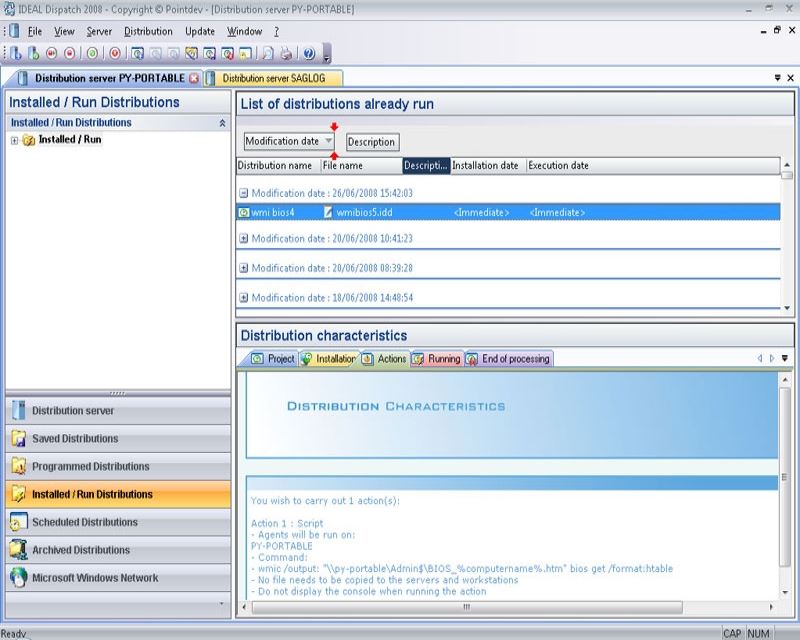Click the printer icon in toolbar
Image resolution: width=800 pixels, height=640 pixels.
click(x=287, y=53)
